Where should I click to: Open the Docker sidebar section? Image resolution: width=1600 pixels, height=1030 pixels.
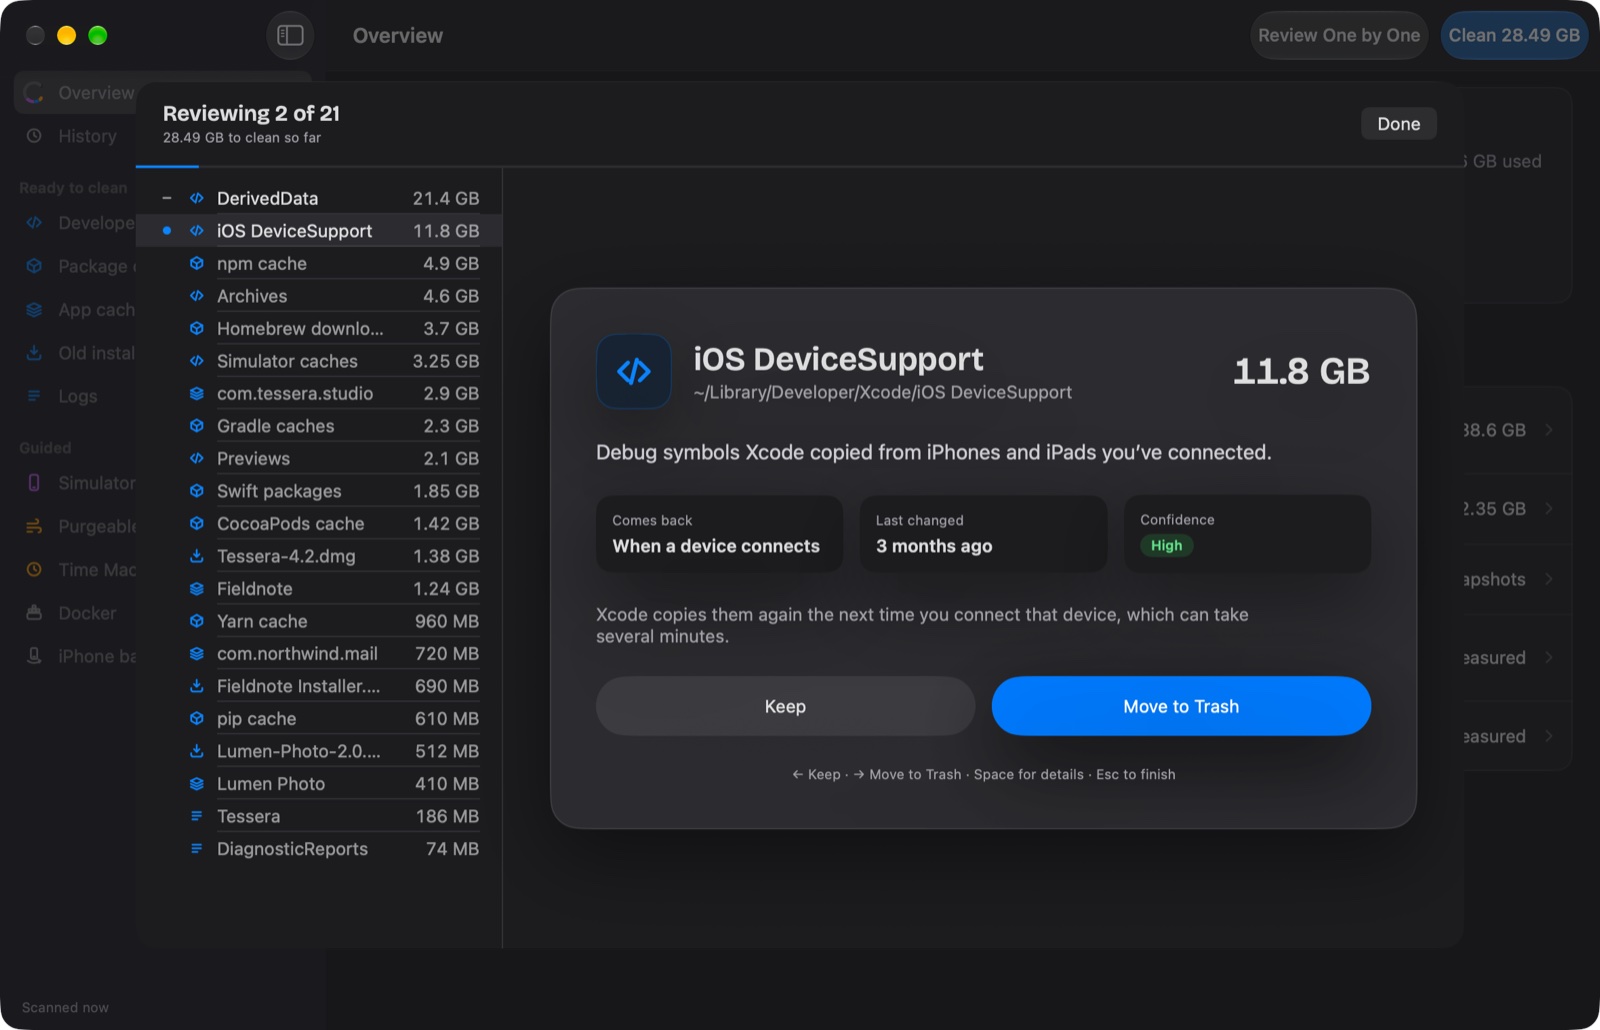[75, 612]
